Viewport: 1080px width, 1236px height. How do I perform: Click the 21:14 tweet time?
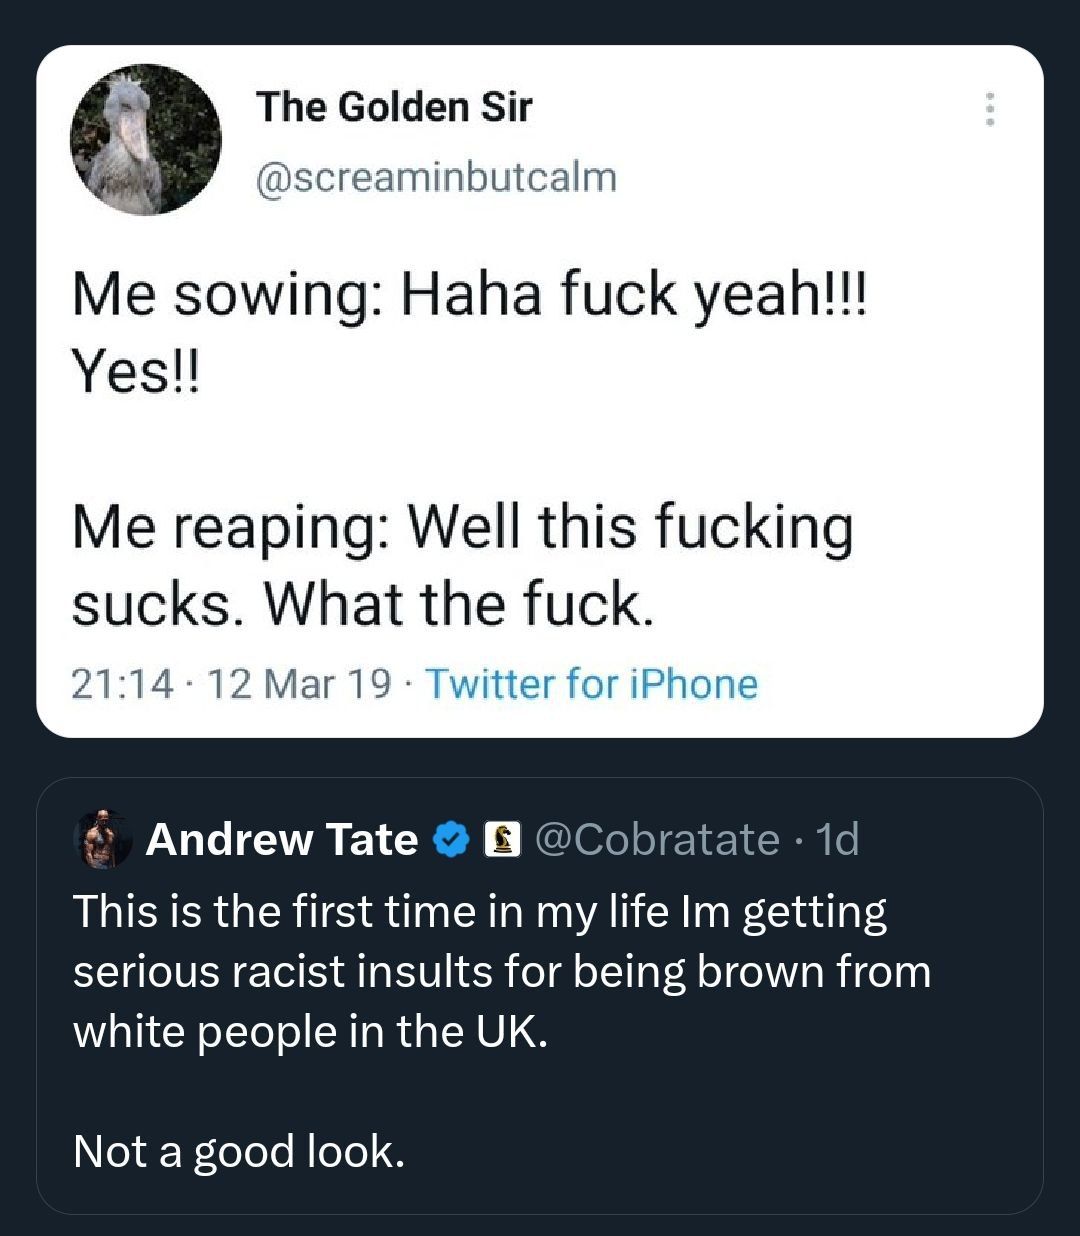122,684
